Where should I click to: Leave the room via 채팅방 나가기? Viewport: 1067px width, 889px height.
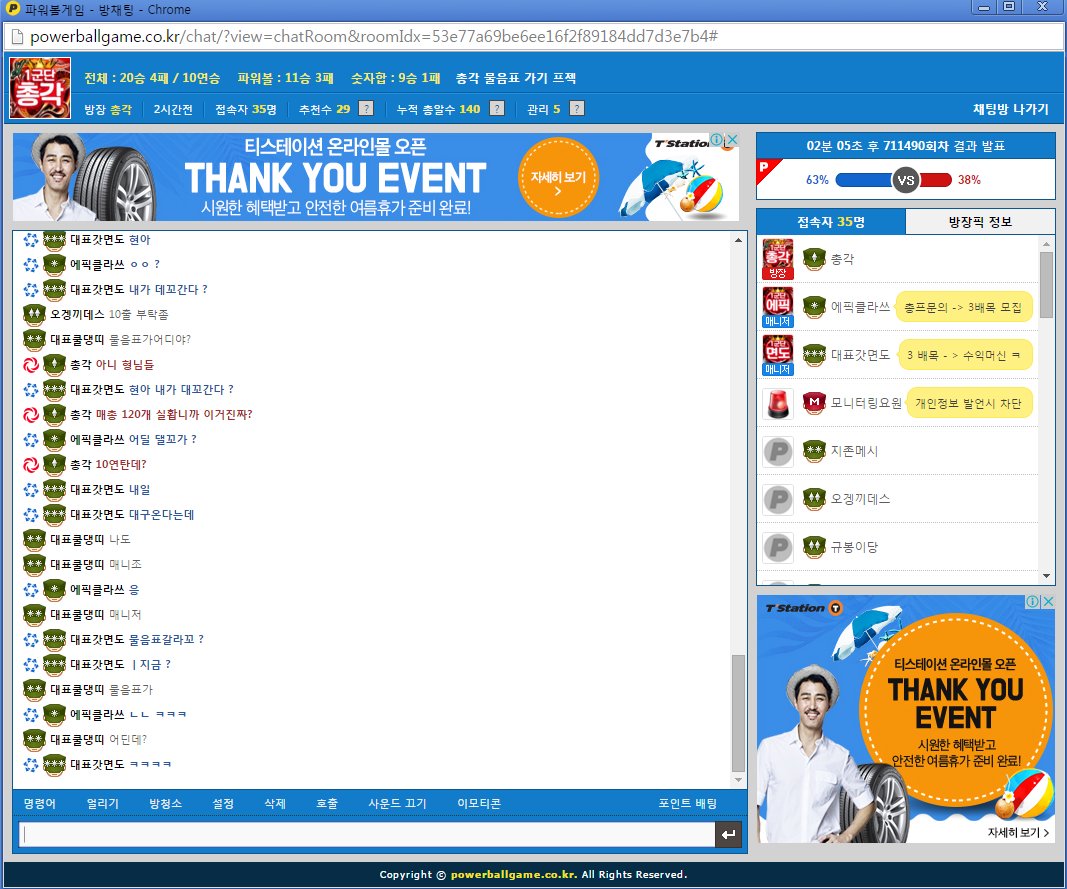(x=1011, y=109)
